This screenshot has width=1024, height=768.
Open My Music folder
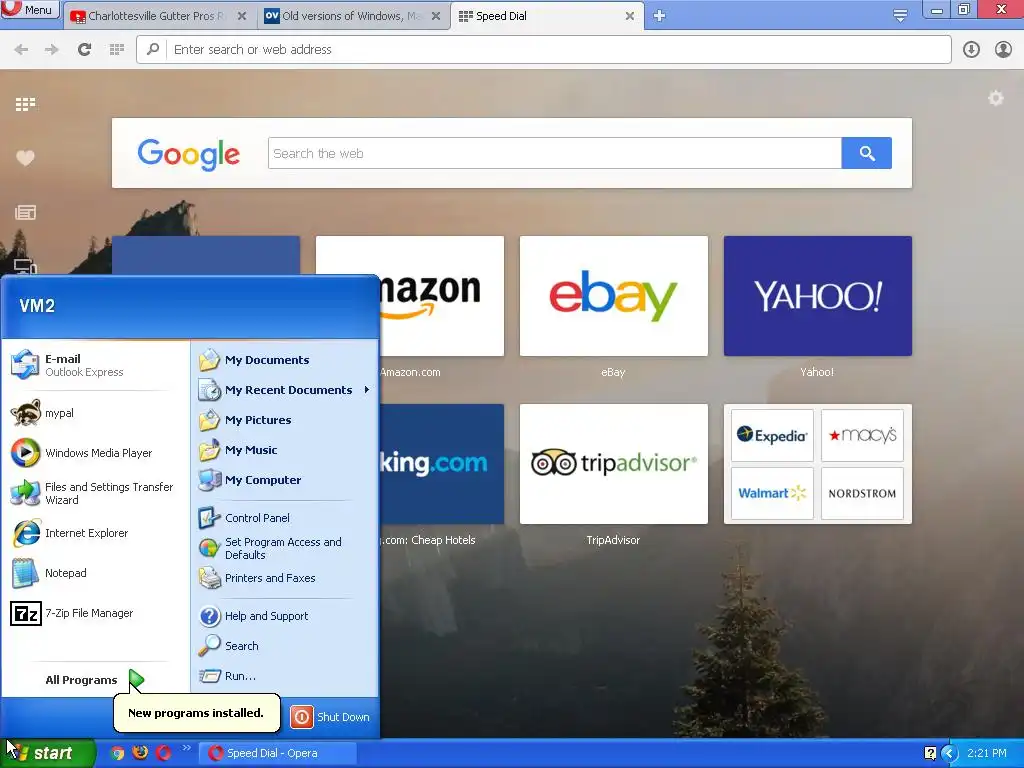tap(285, 450)
